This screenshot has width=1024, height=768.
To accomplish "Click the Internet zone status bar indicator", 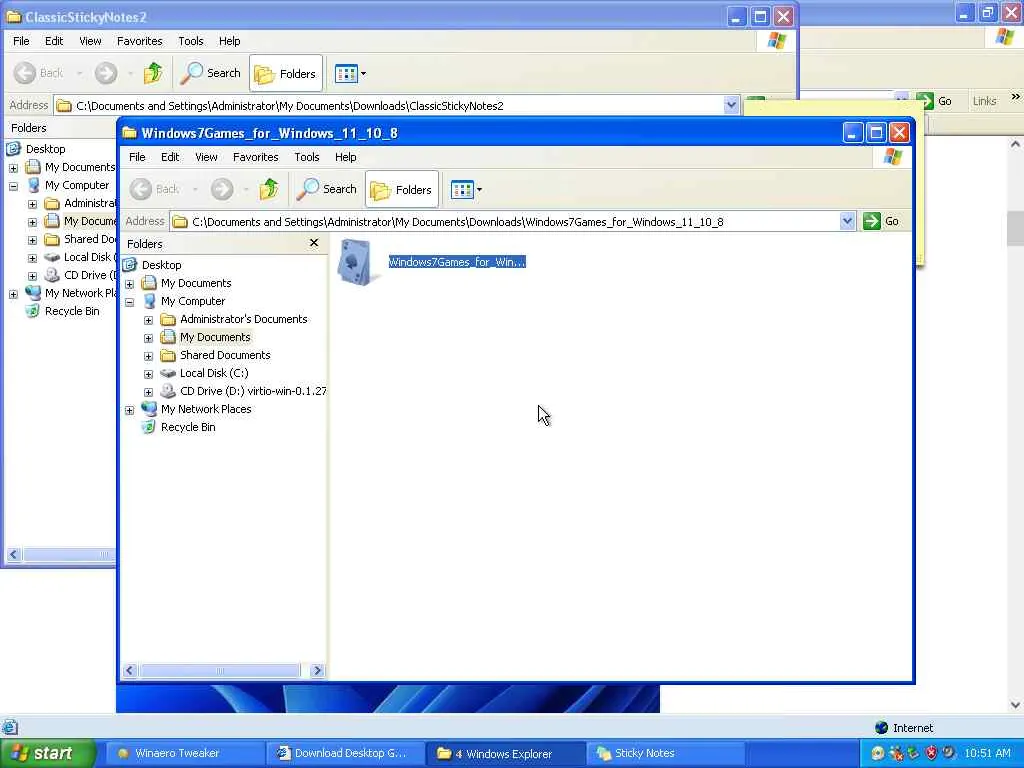I will pyautogui.click(x=904, y=728).
